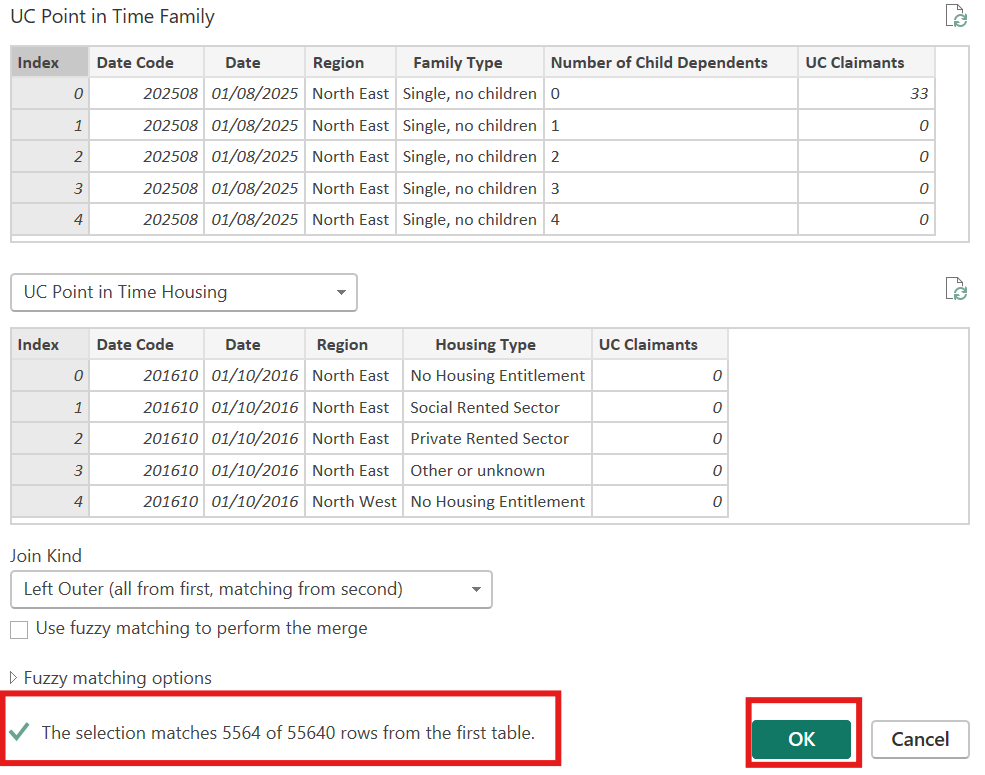Image resolution: width=985 pixels, height=775 pixels.
Task: Select Family Type column header in first table
Action: click(x=470, y=62)
